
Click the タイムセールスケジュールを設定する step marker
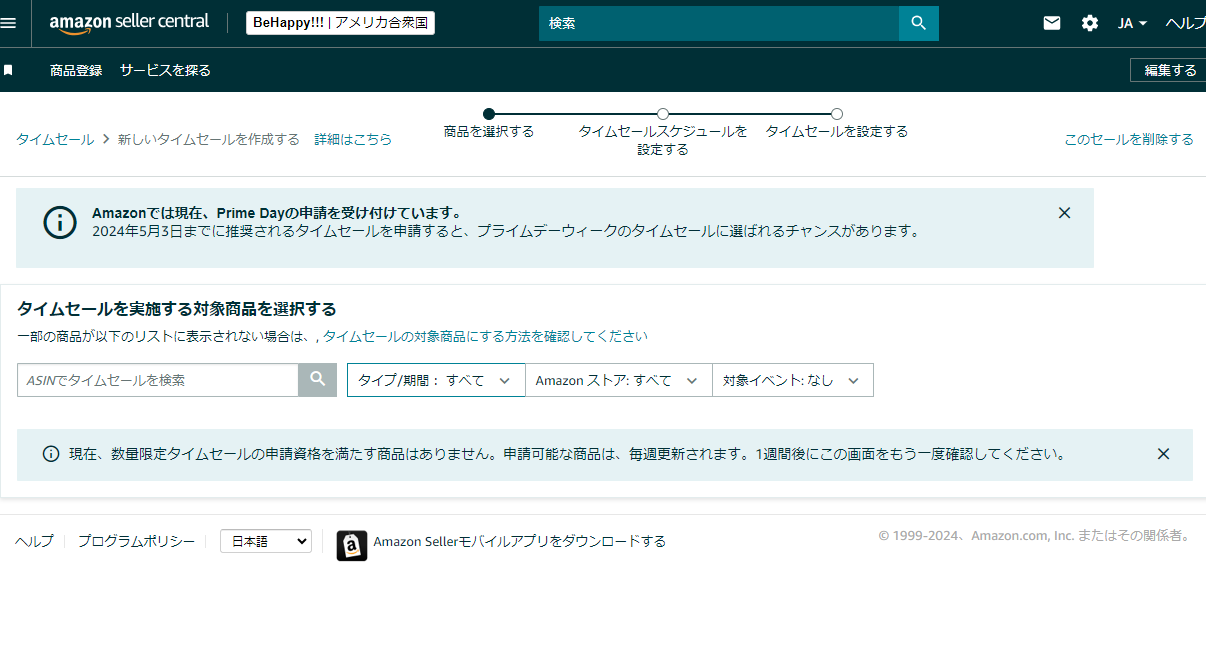point(663,114)
